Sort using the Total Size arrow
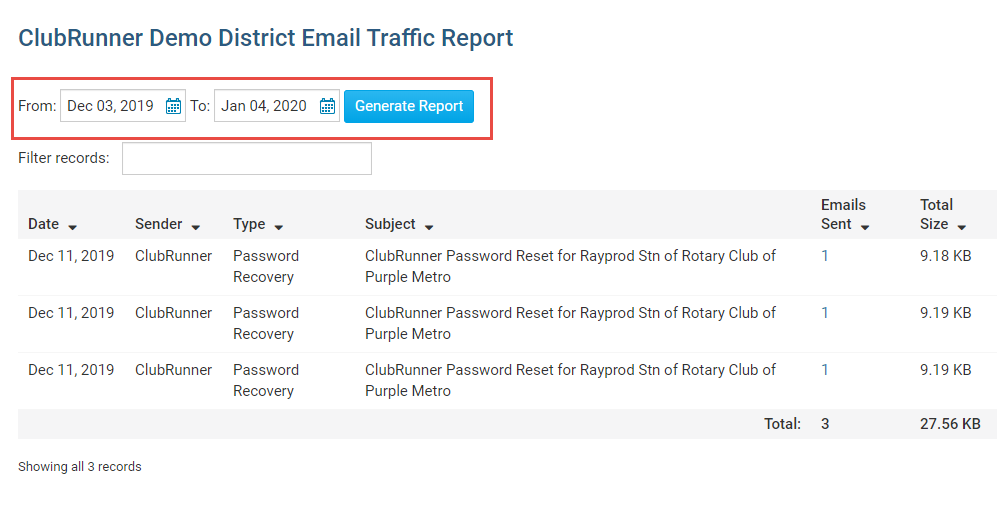Viewport: 998px width, 515px height. pyautogui.click(x=962, y=227)
